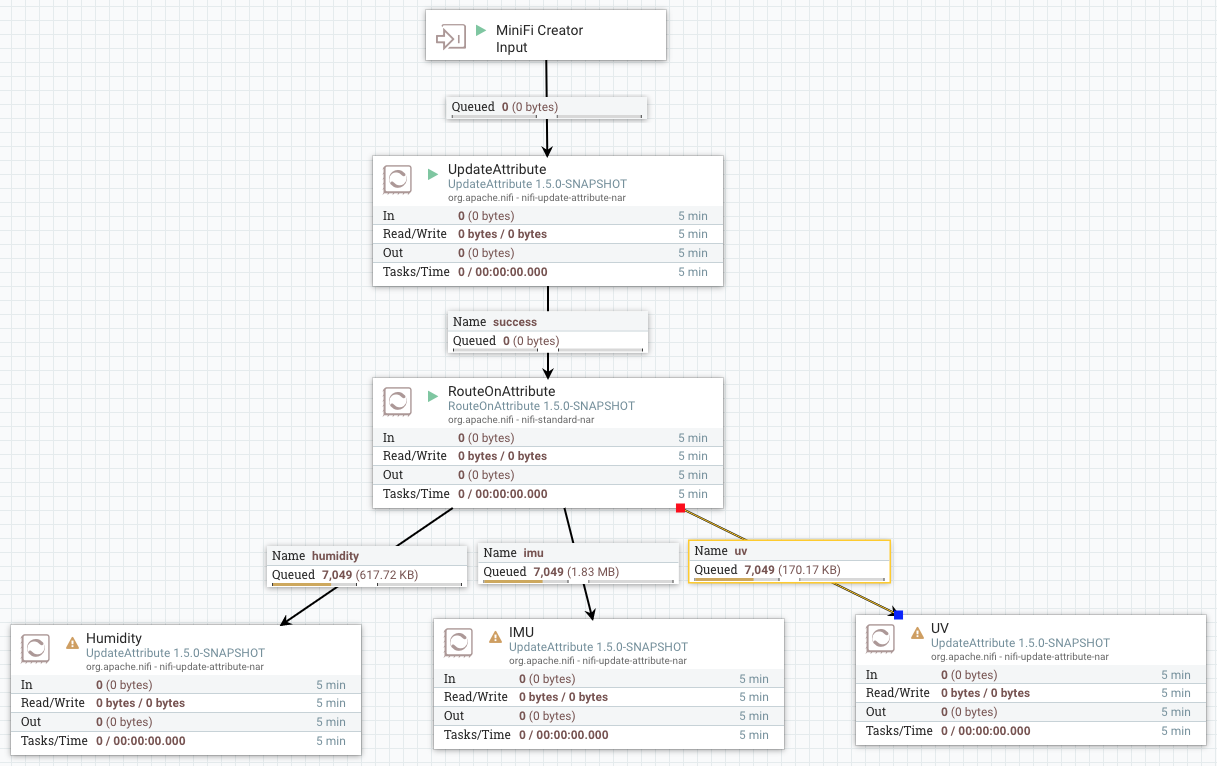
Task: Click the 'IMU' processor title
Action: pyautogui.click(x=522, y=632)
